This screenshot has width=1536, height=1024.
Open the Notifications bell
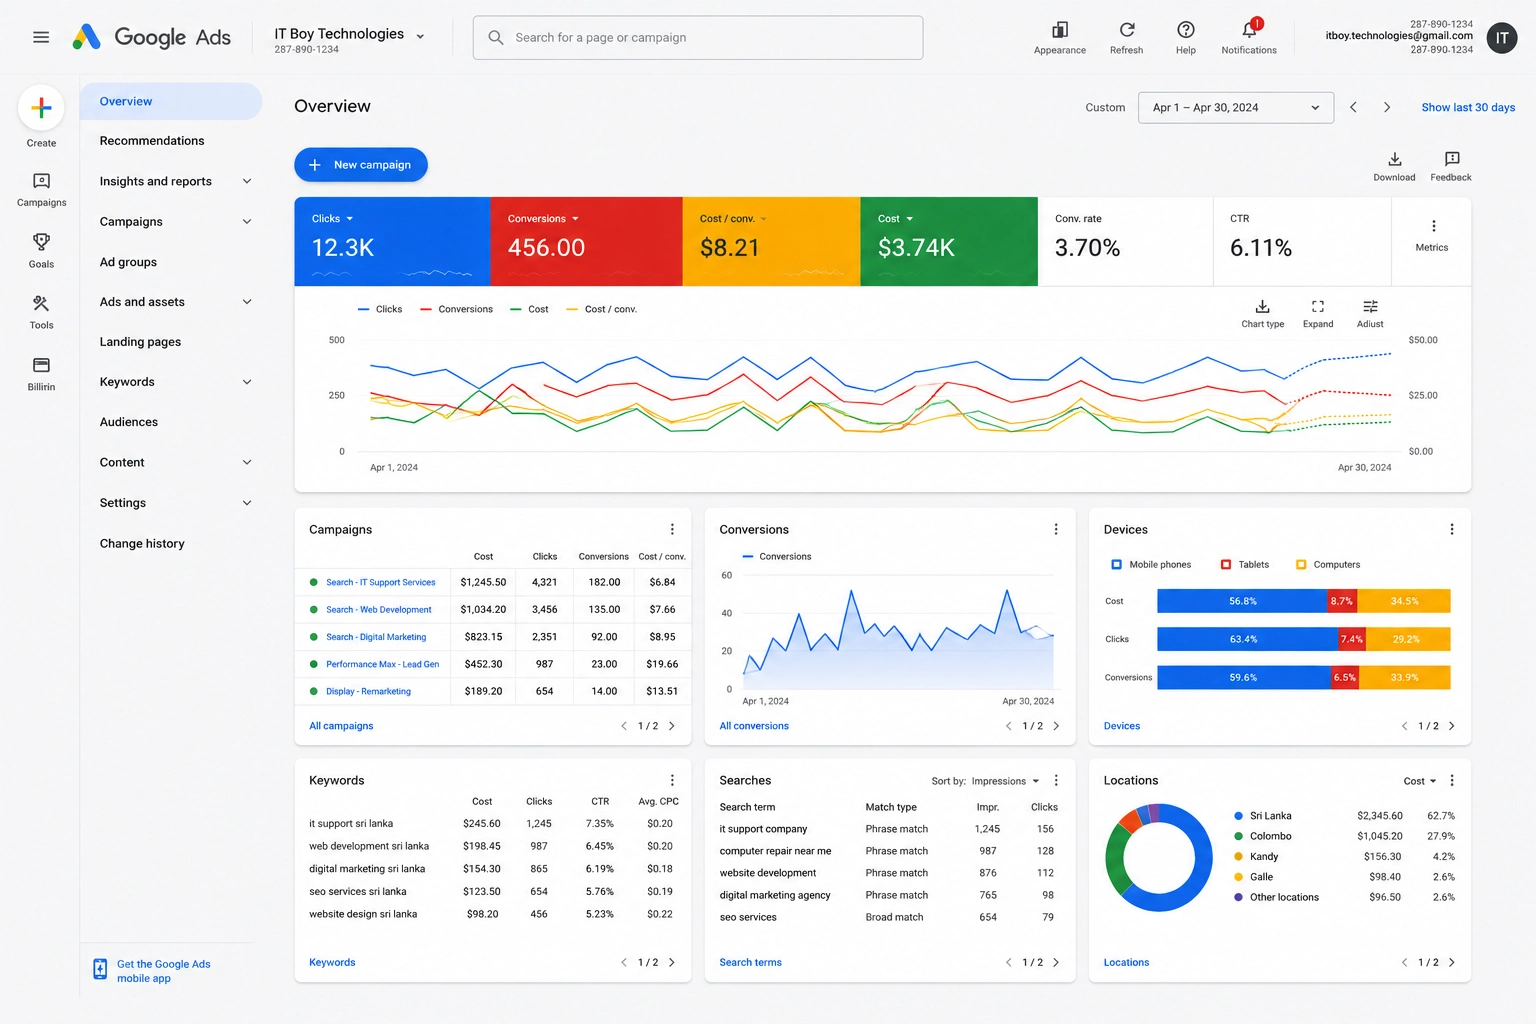point(1249,37)
